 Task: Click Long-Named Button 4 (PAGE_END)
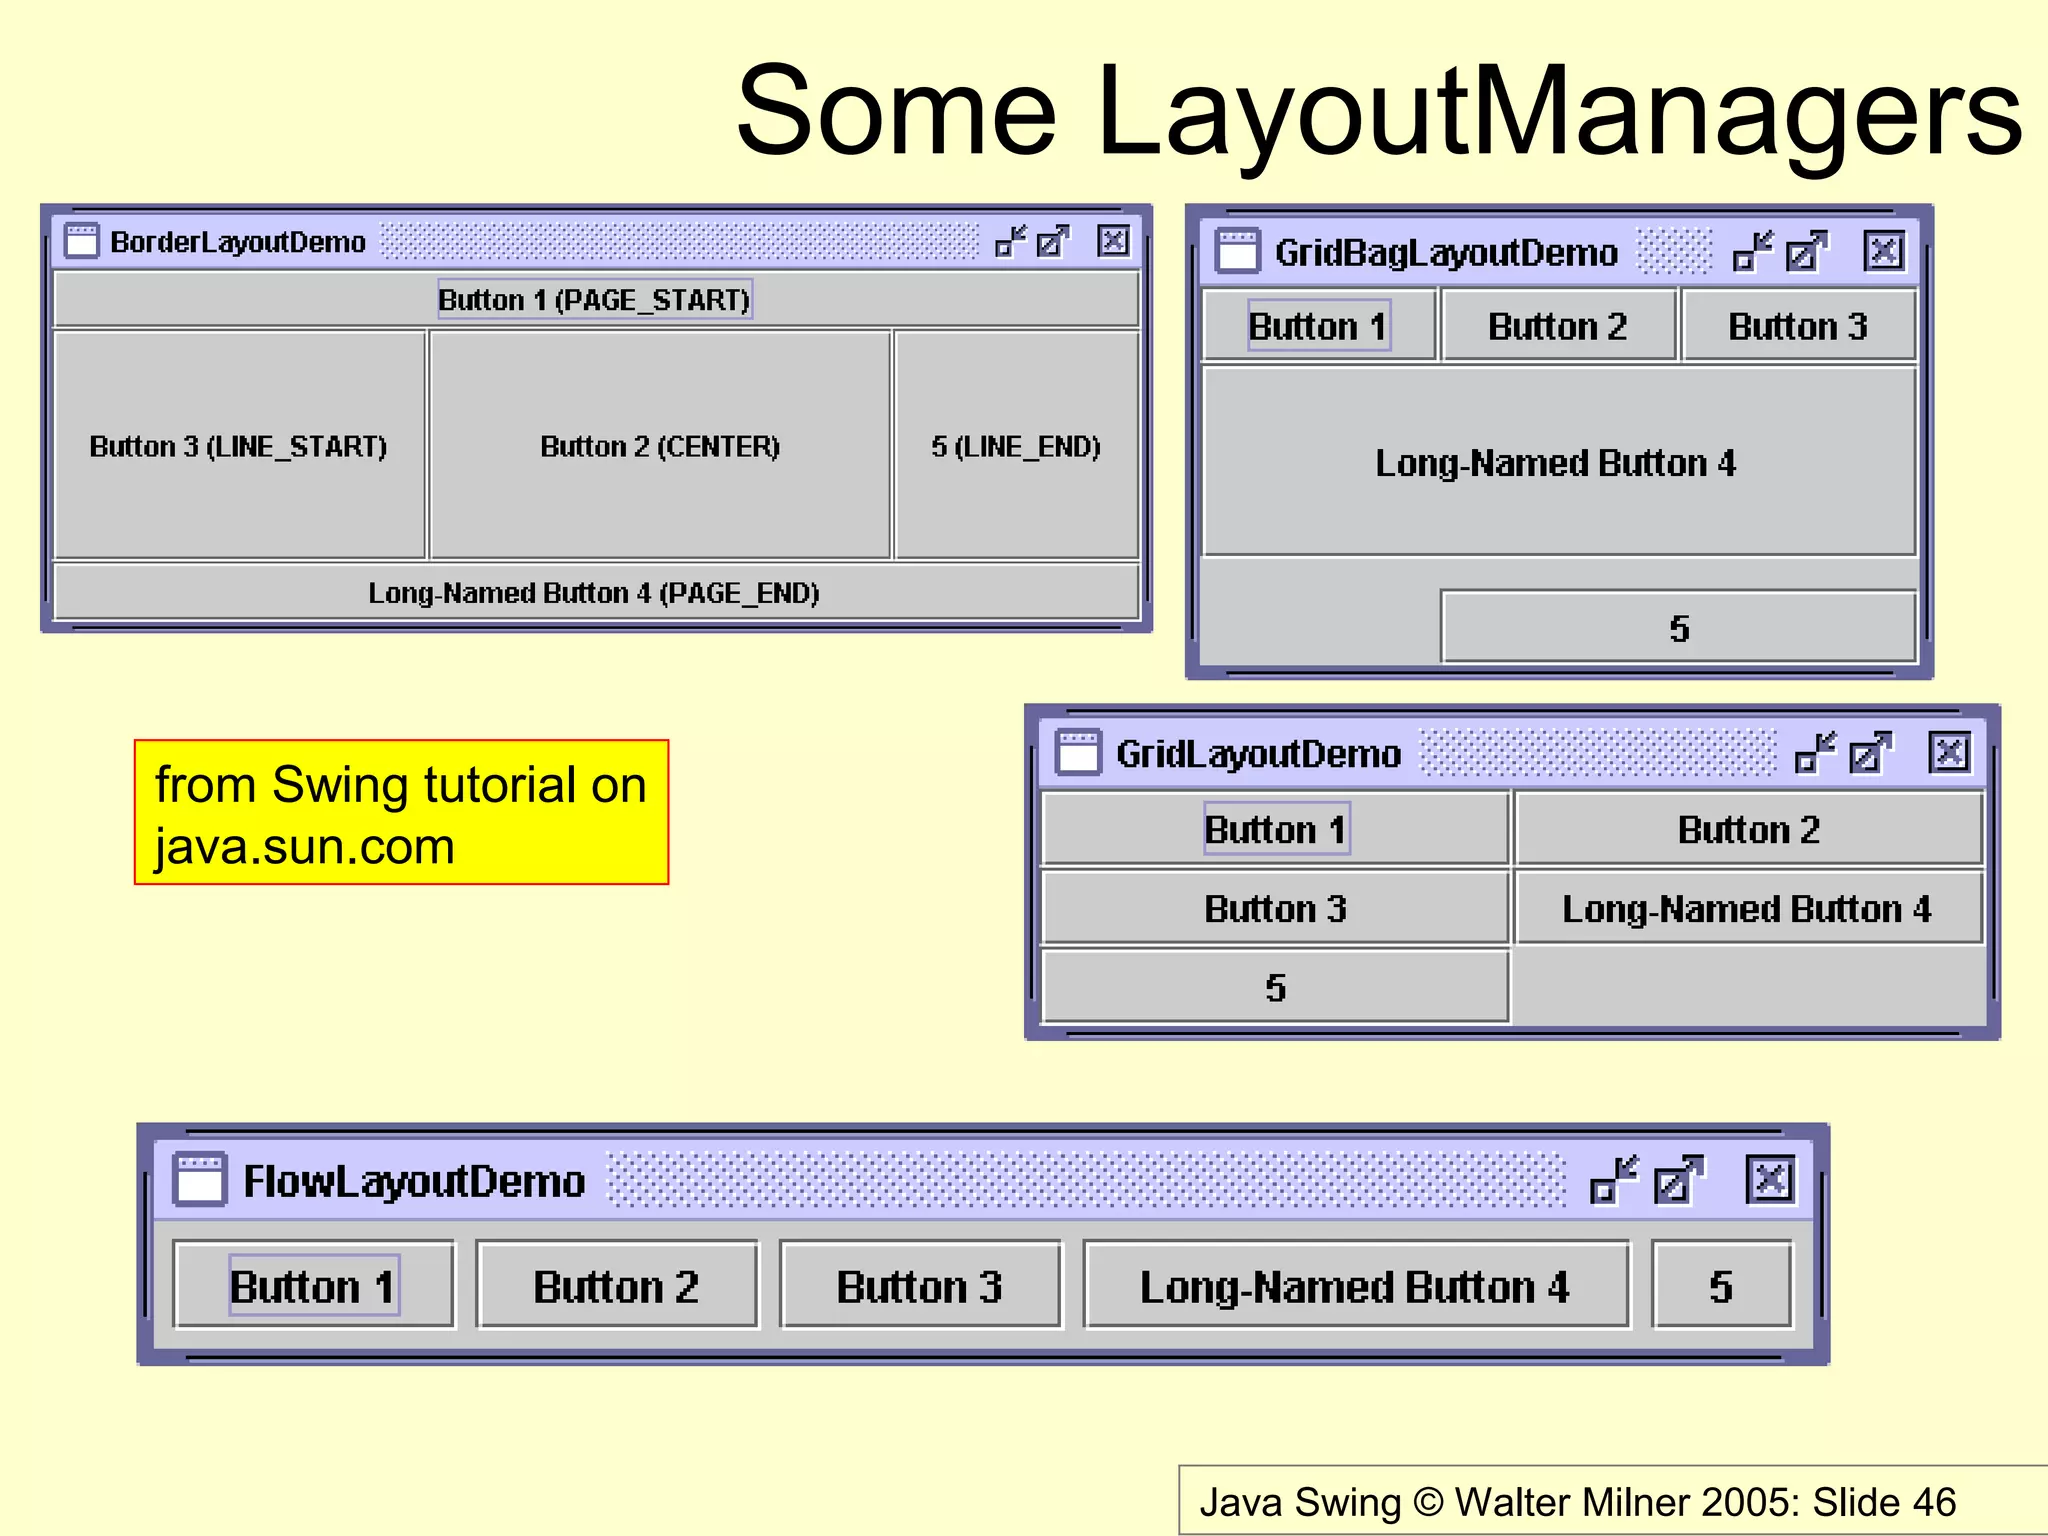[x=596, y=592]
